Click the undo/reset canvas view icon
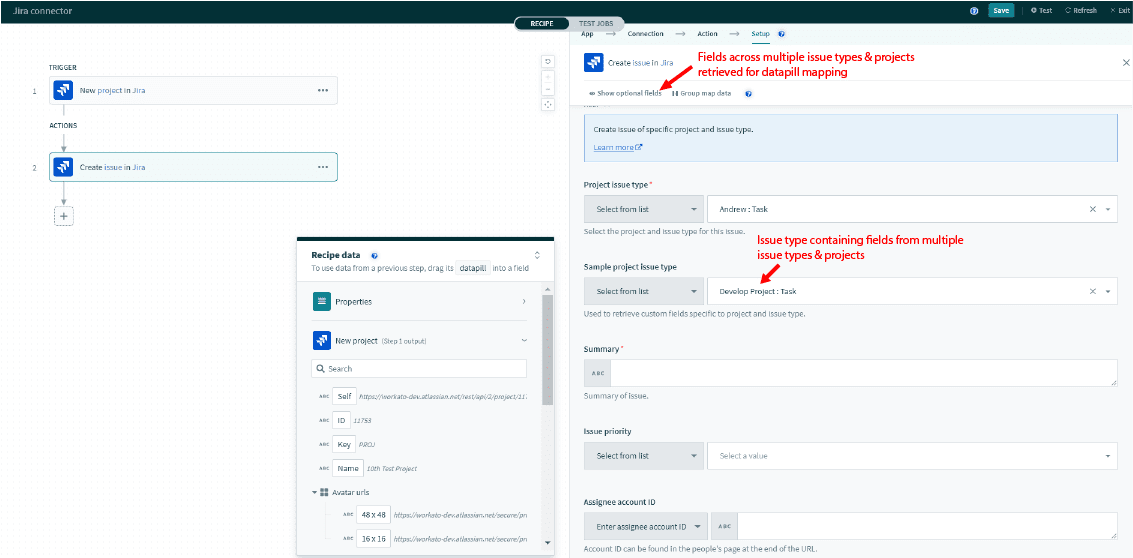The image size is (1133, 558). pyautogui.click(x=548, y=61)
